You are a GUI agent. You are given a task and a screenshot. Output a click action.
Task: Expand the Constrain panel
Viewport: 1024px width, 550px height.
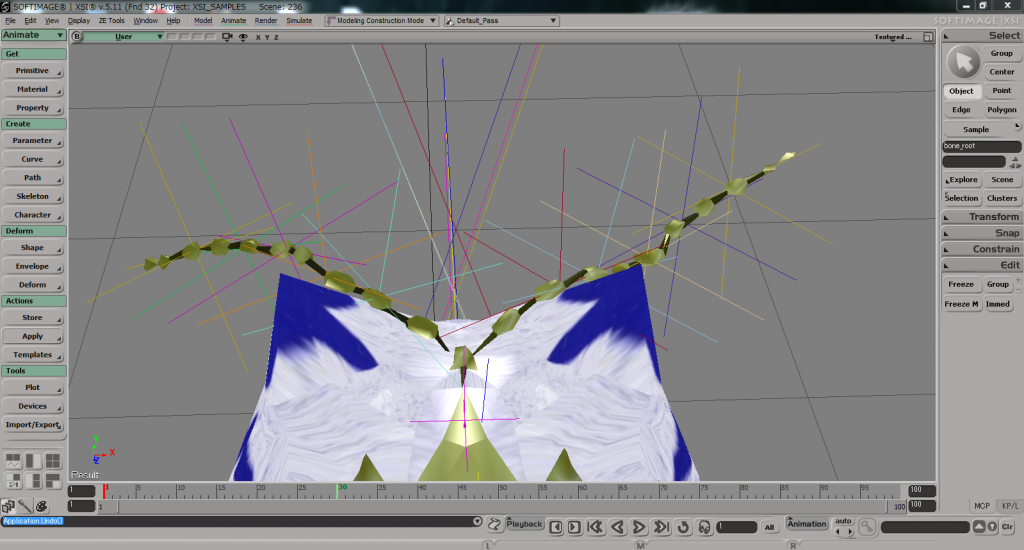pos(982,250)
